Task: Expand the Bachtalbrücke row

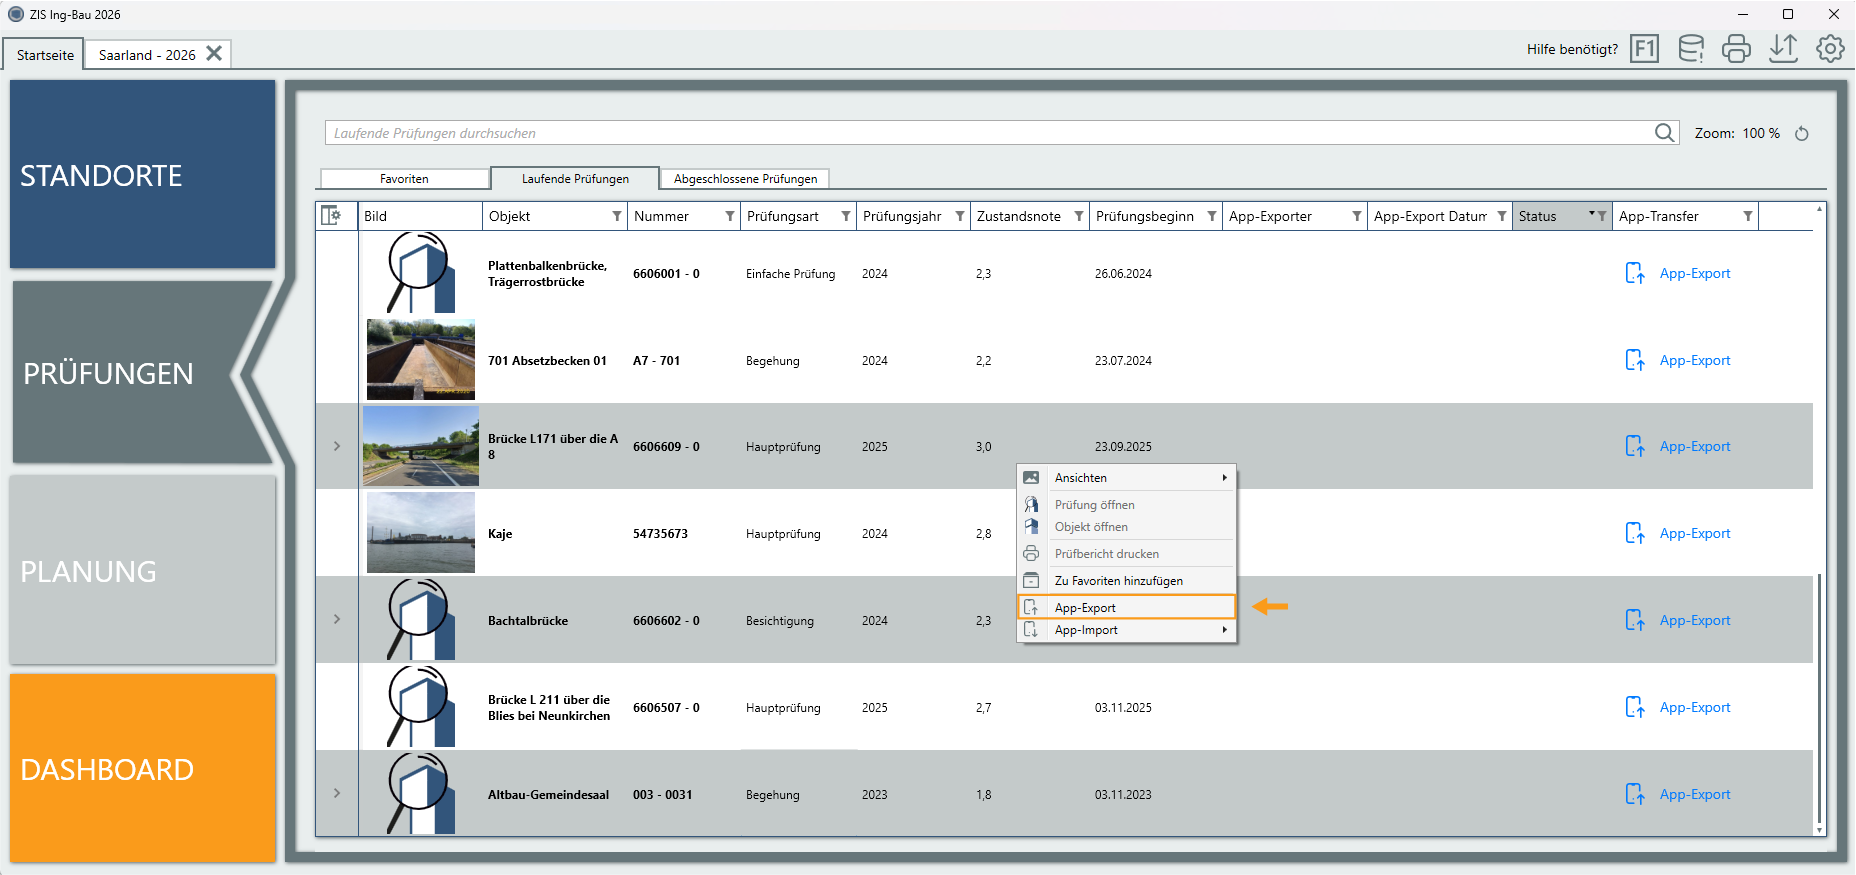Action: pyautogui.click(x=337, y=620)
